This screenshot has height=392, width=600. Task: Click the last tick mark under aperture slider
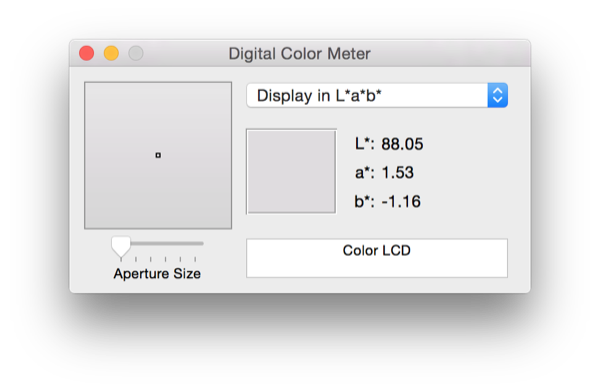[x=195, y=259]
